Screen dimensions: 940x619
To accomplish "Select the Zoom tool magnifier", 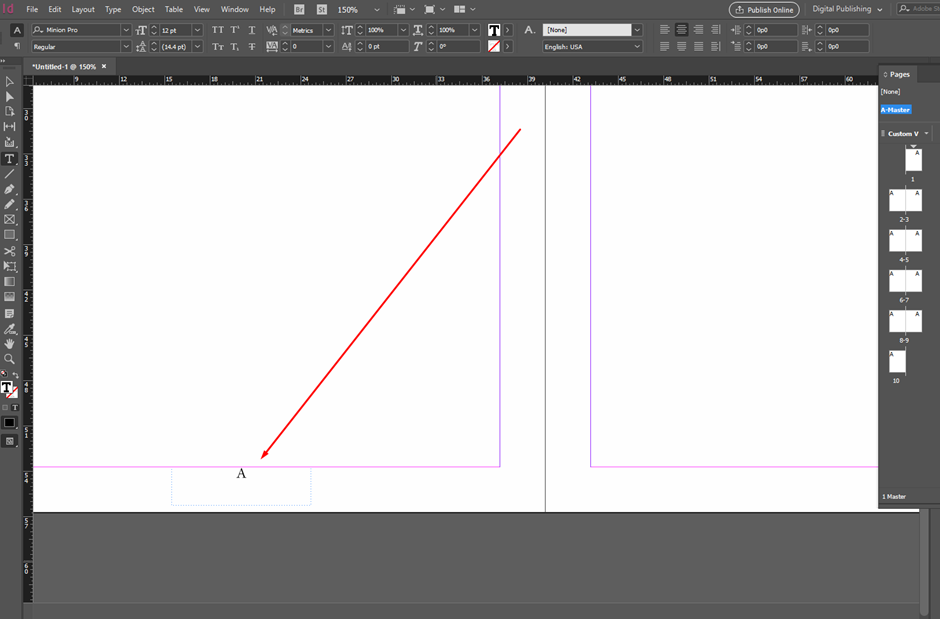I will (9, 359).
